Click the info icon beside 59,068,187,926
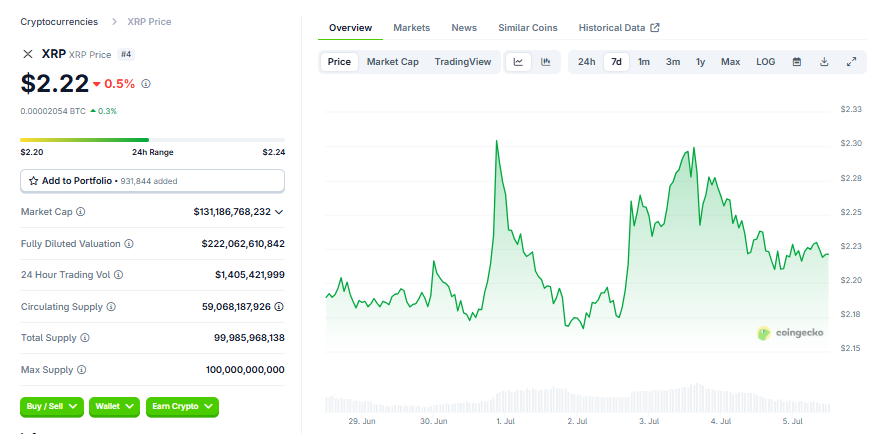 tap(279, 307)
